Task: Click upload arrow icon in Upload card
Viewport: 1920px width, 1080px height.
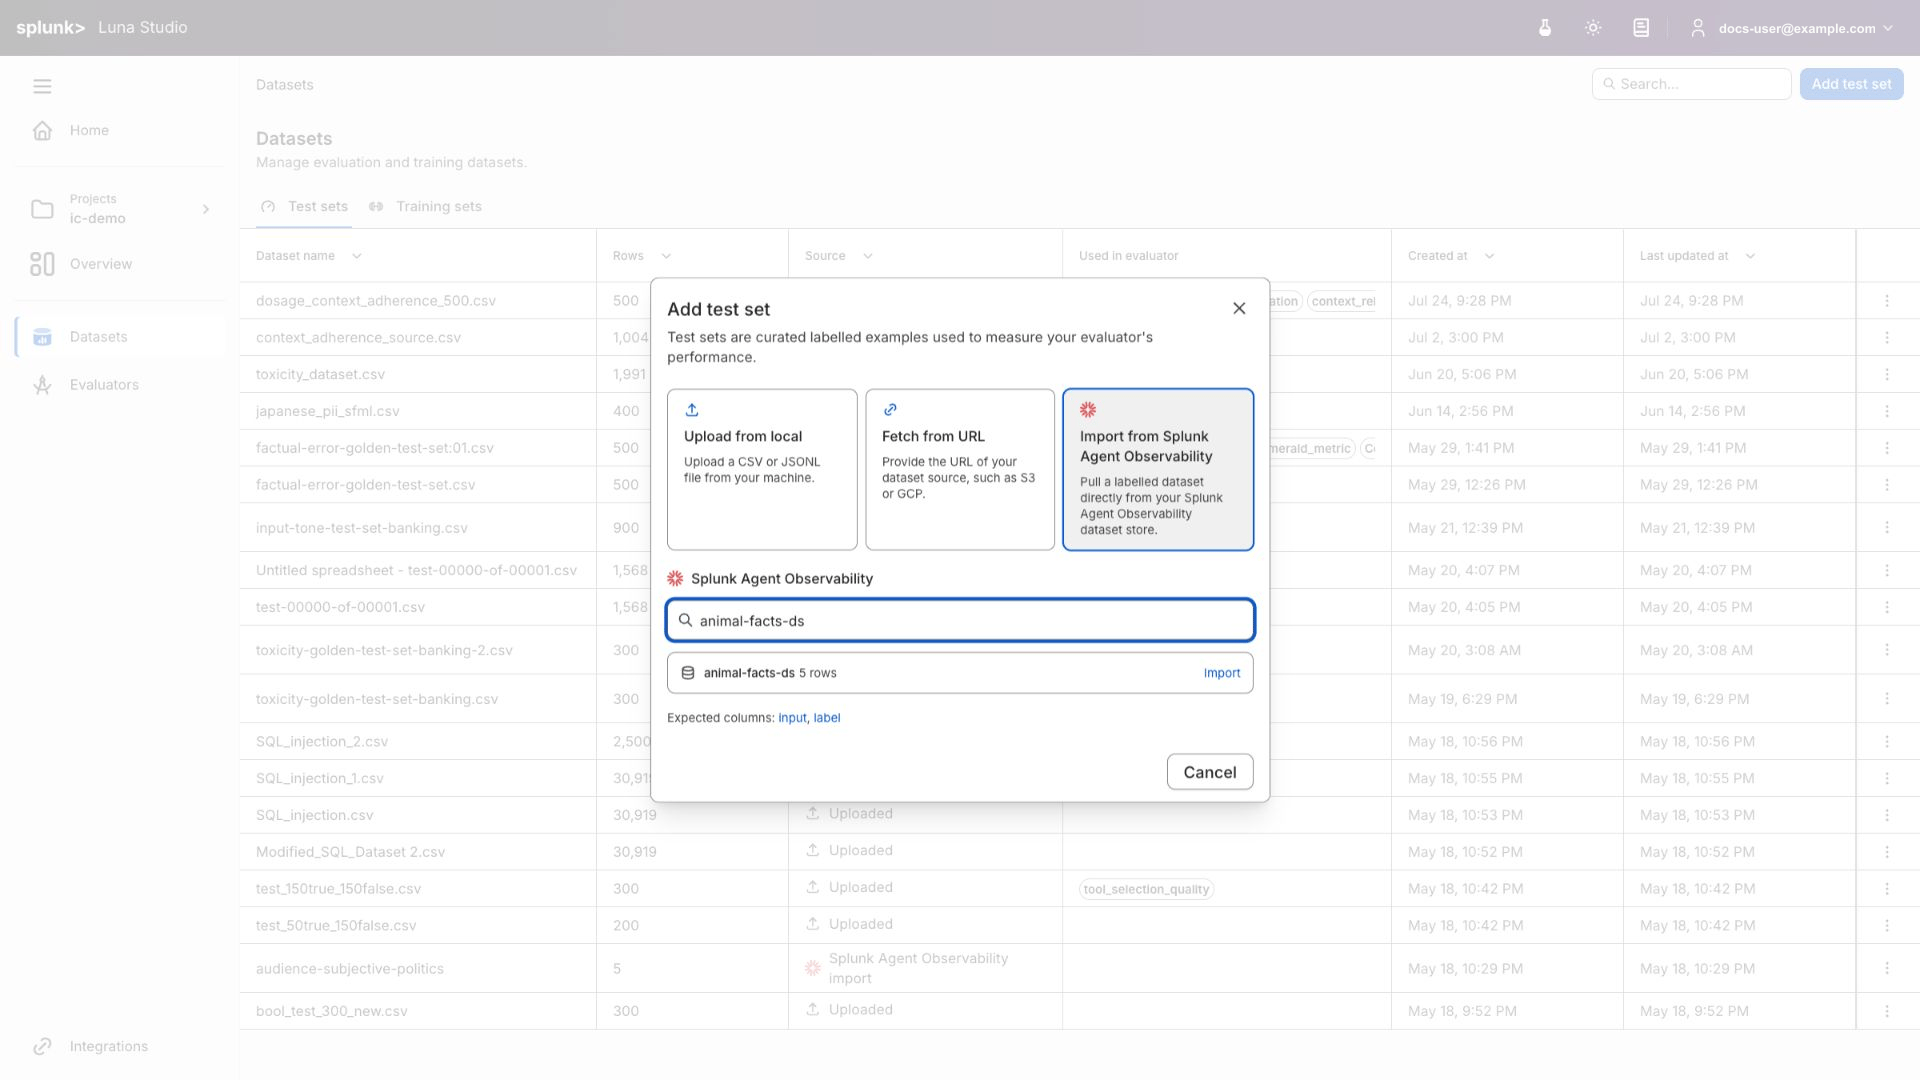Action: tap(692, 410)
